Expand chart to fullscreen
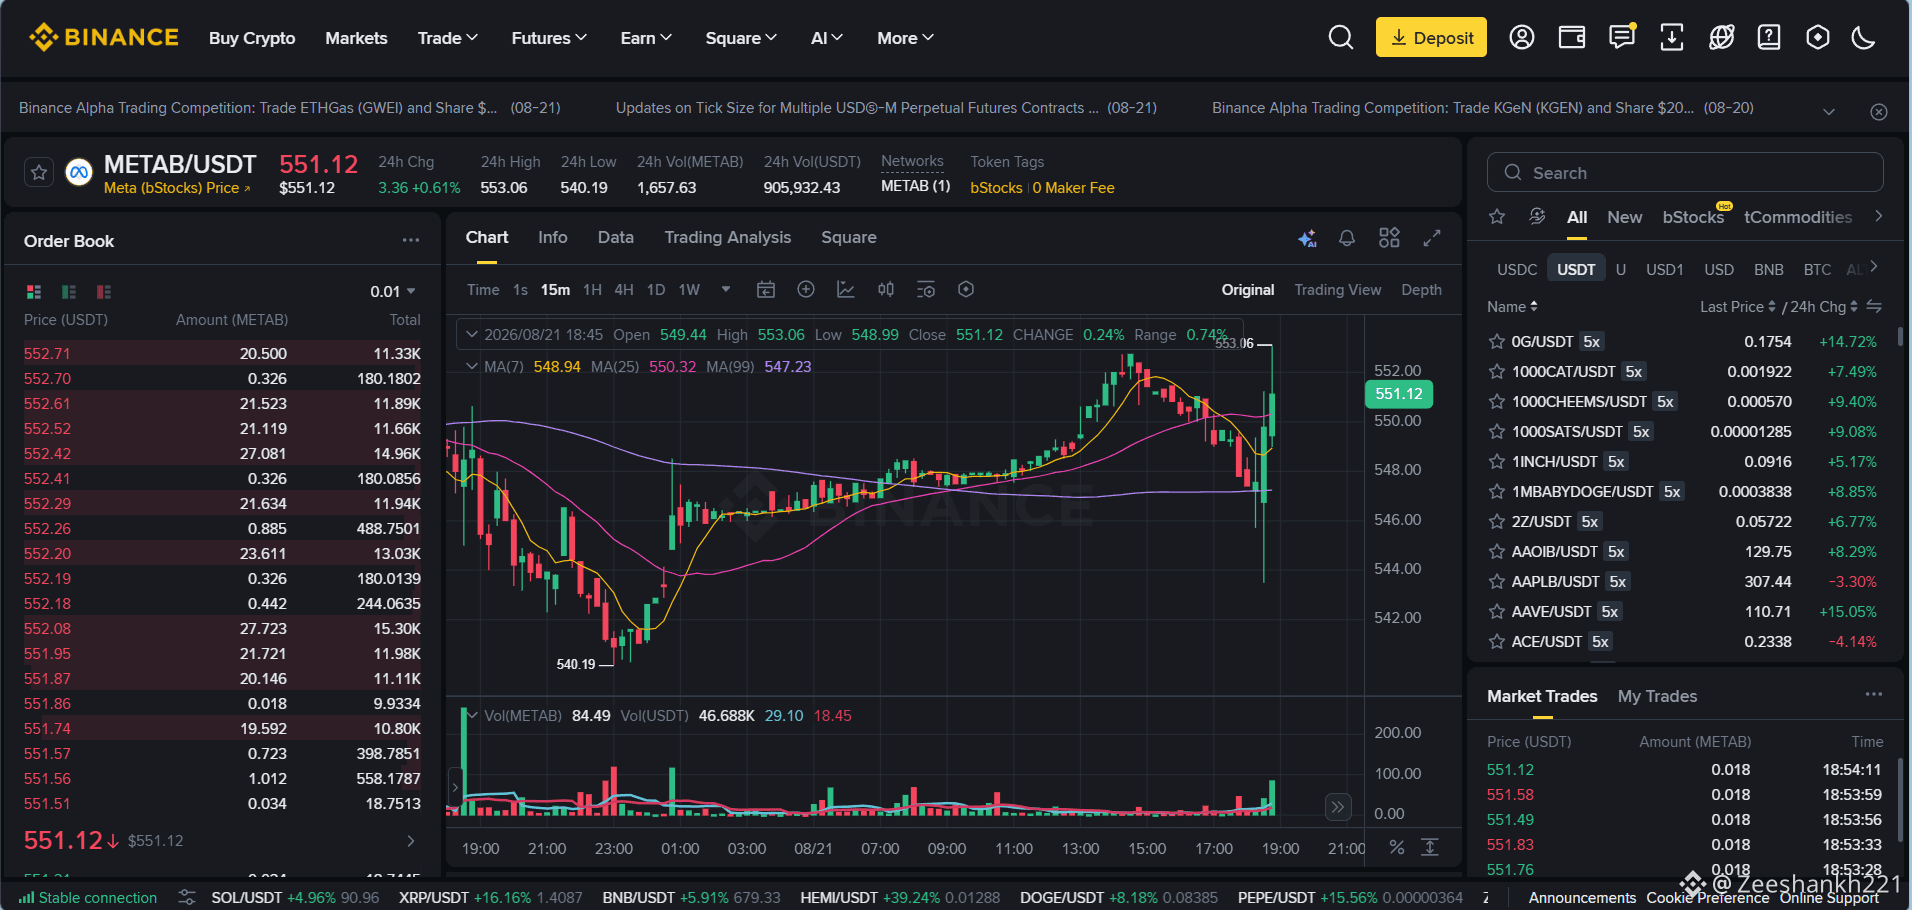The image size is (1912, 910). pos(1432,237)
